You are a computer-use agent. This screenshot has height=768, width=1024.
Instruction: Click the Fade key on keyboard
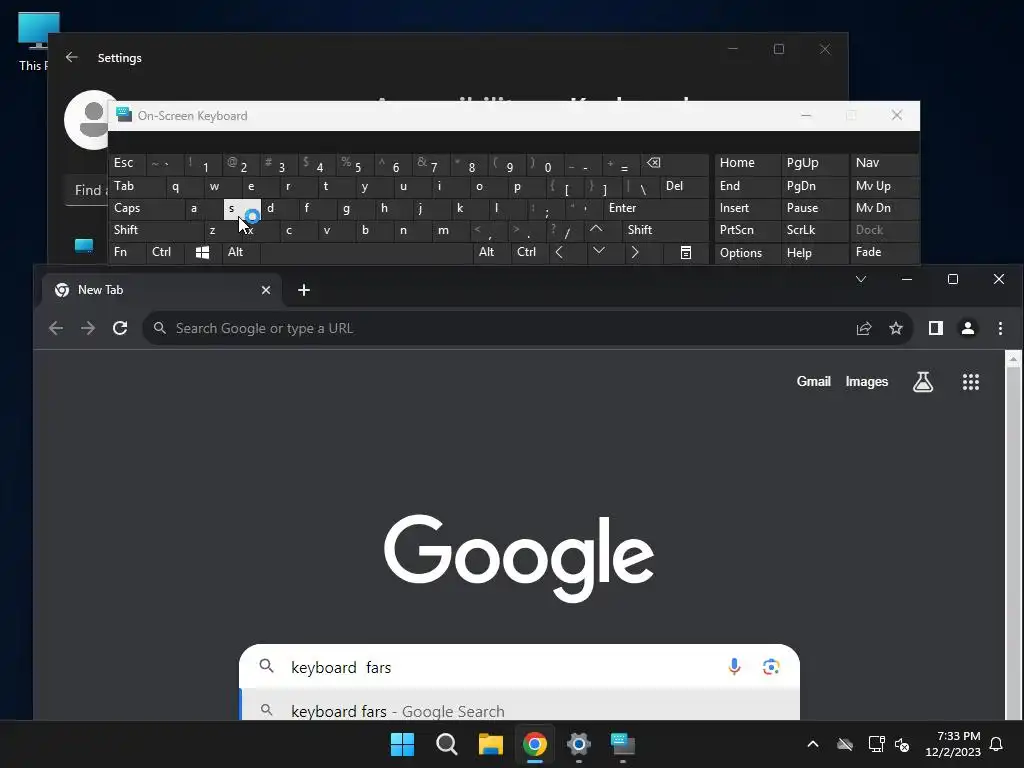point(884,252)
